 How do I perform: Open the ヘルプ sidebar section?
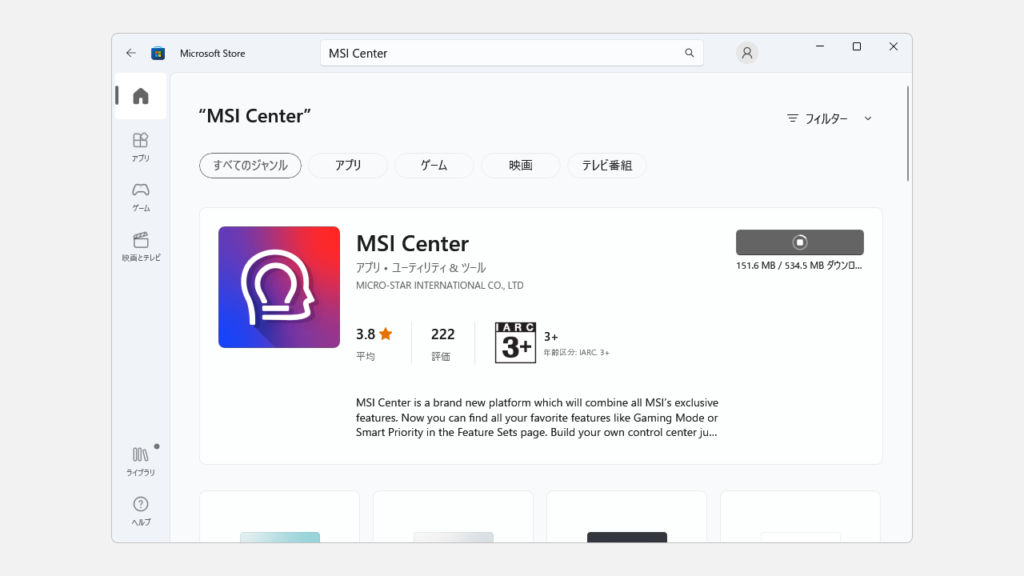click(x=140, y=511)
